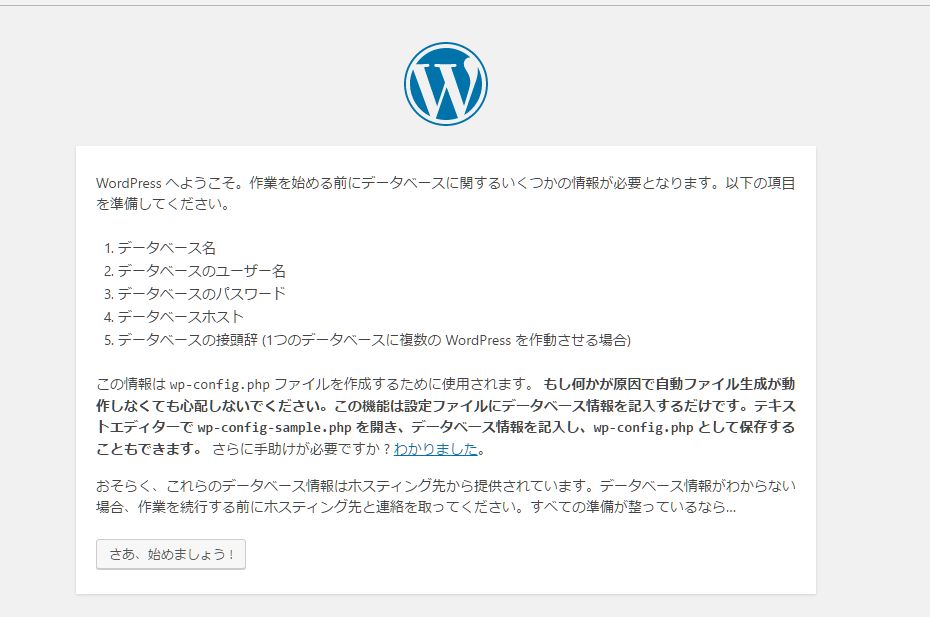Click the おそらく、これらのデータベース情報 paragraph
The image size is (930, 617).
pyautogui.click(x=445, y=496)
